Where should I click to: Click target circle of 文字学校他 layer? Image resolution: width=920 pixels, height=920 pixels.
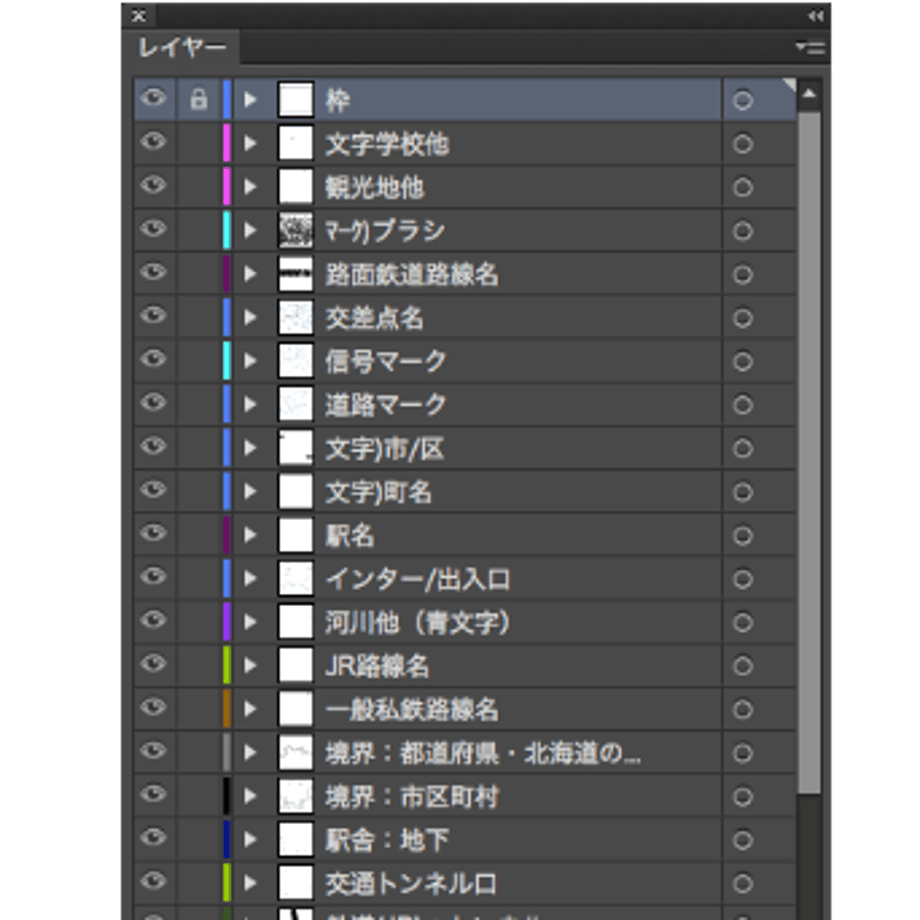pyautogui.click(x=743, y=144)
